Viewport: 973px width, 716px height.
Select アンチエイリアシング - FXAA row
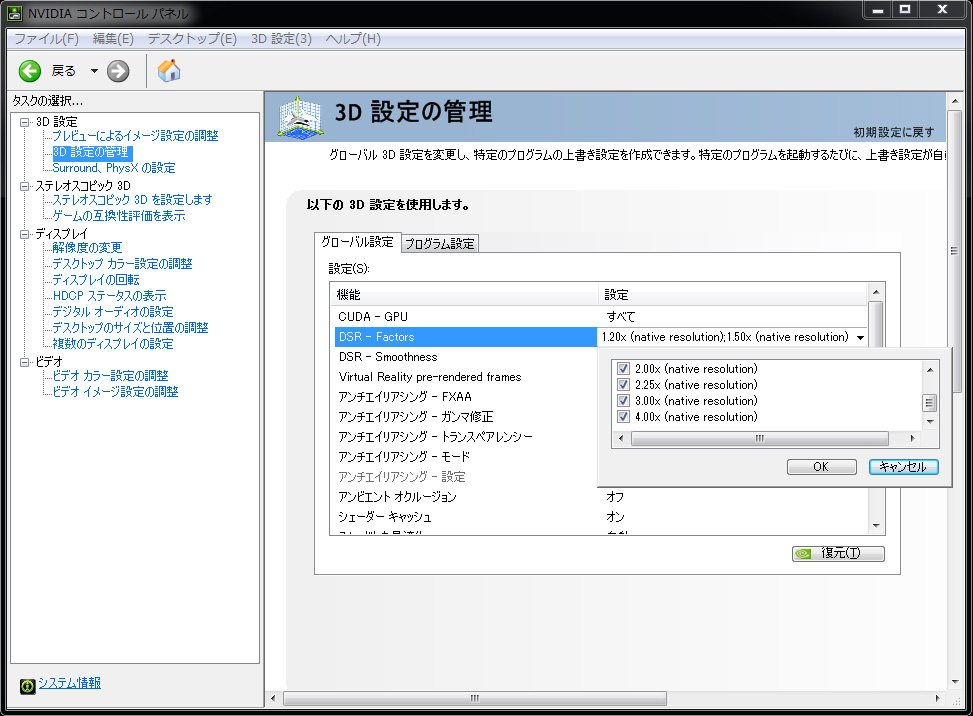tap(465, 396)
